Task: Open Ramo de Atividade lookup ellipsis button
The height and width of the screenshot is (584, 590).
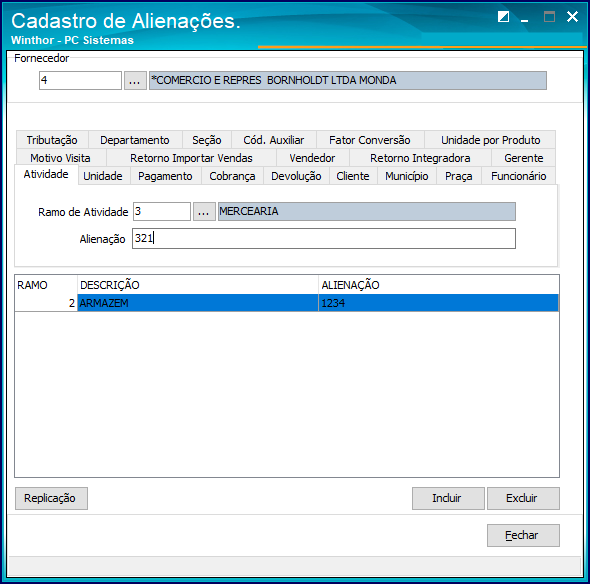Action: [x=204, y=211]
